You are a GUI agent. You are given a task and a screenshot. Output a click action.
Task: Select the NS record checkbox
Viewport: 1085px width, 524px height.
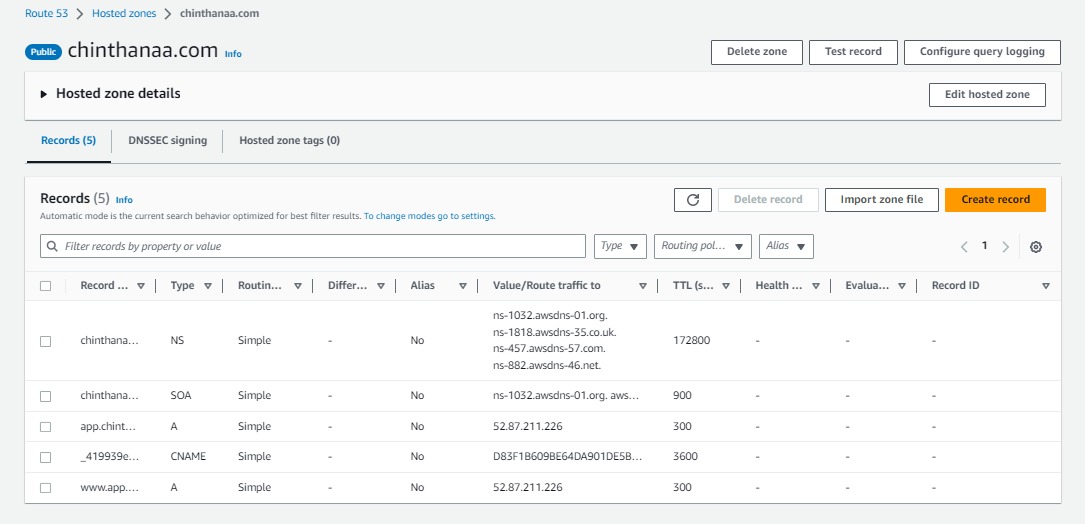[x=45, y=341]
